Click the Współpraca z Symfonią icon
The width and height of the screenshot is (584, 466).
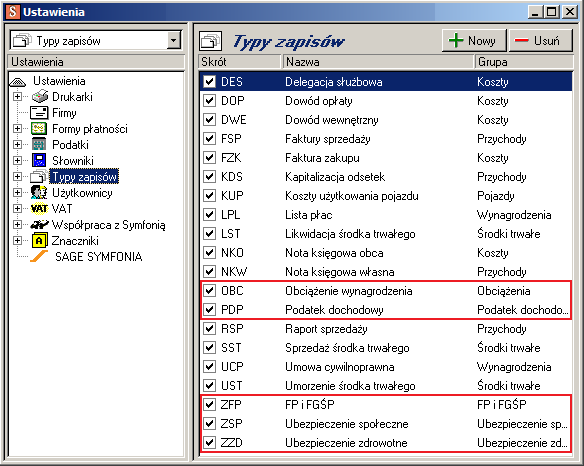click(39, 225)
